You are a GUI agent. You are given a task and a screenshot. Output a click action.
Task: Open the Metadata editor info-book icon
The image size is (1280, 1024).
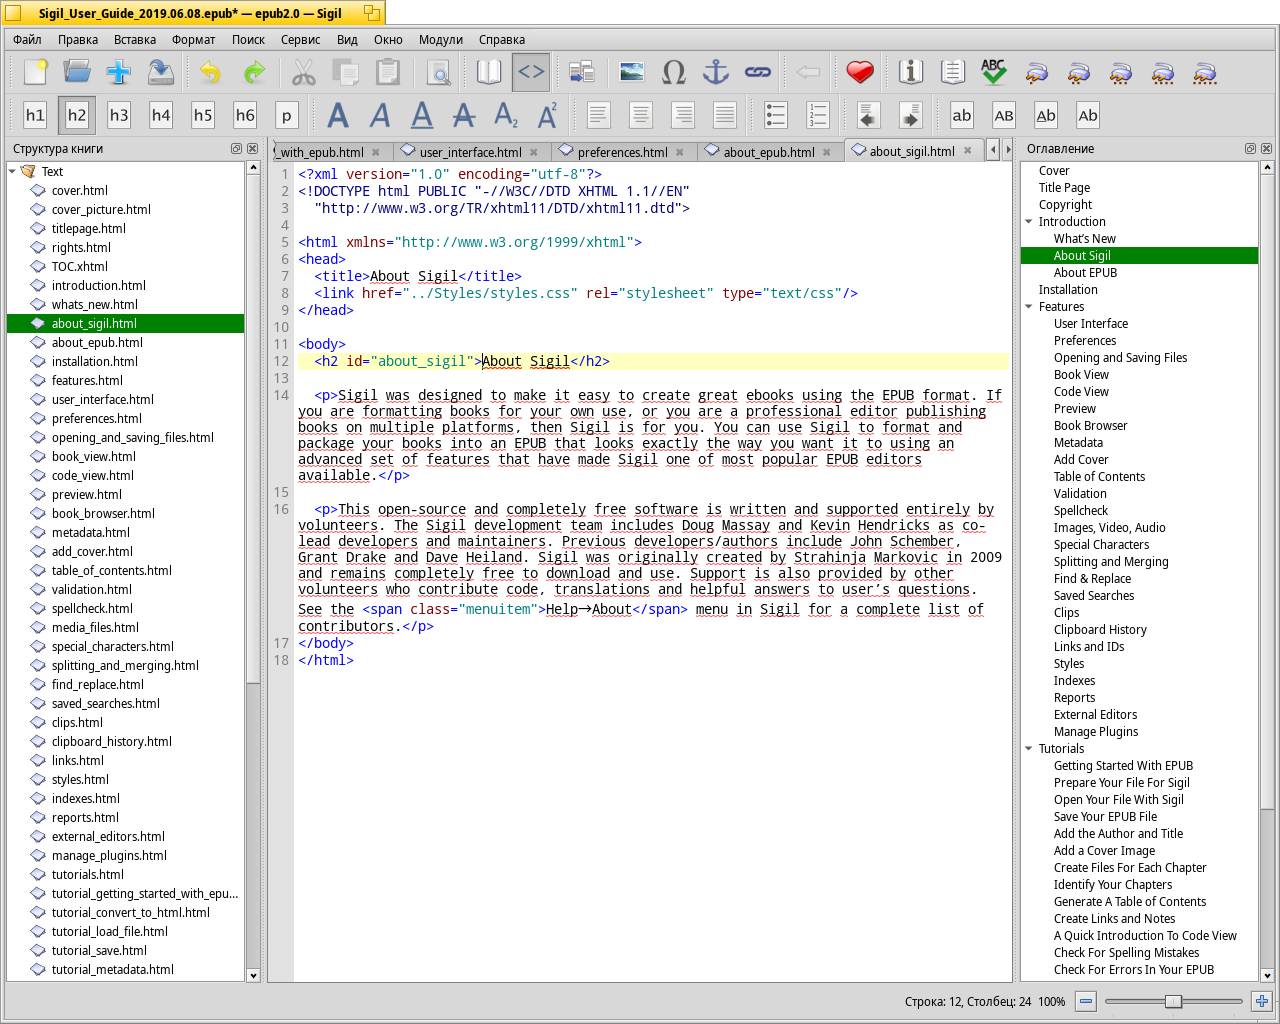pyautogui.click(x=910, y=72)
